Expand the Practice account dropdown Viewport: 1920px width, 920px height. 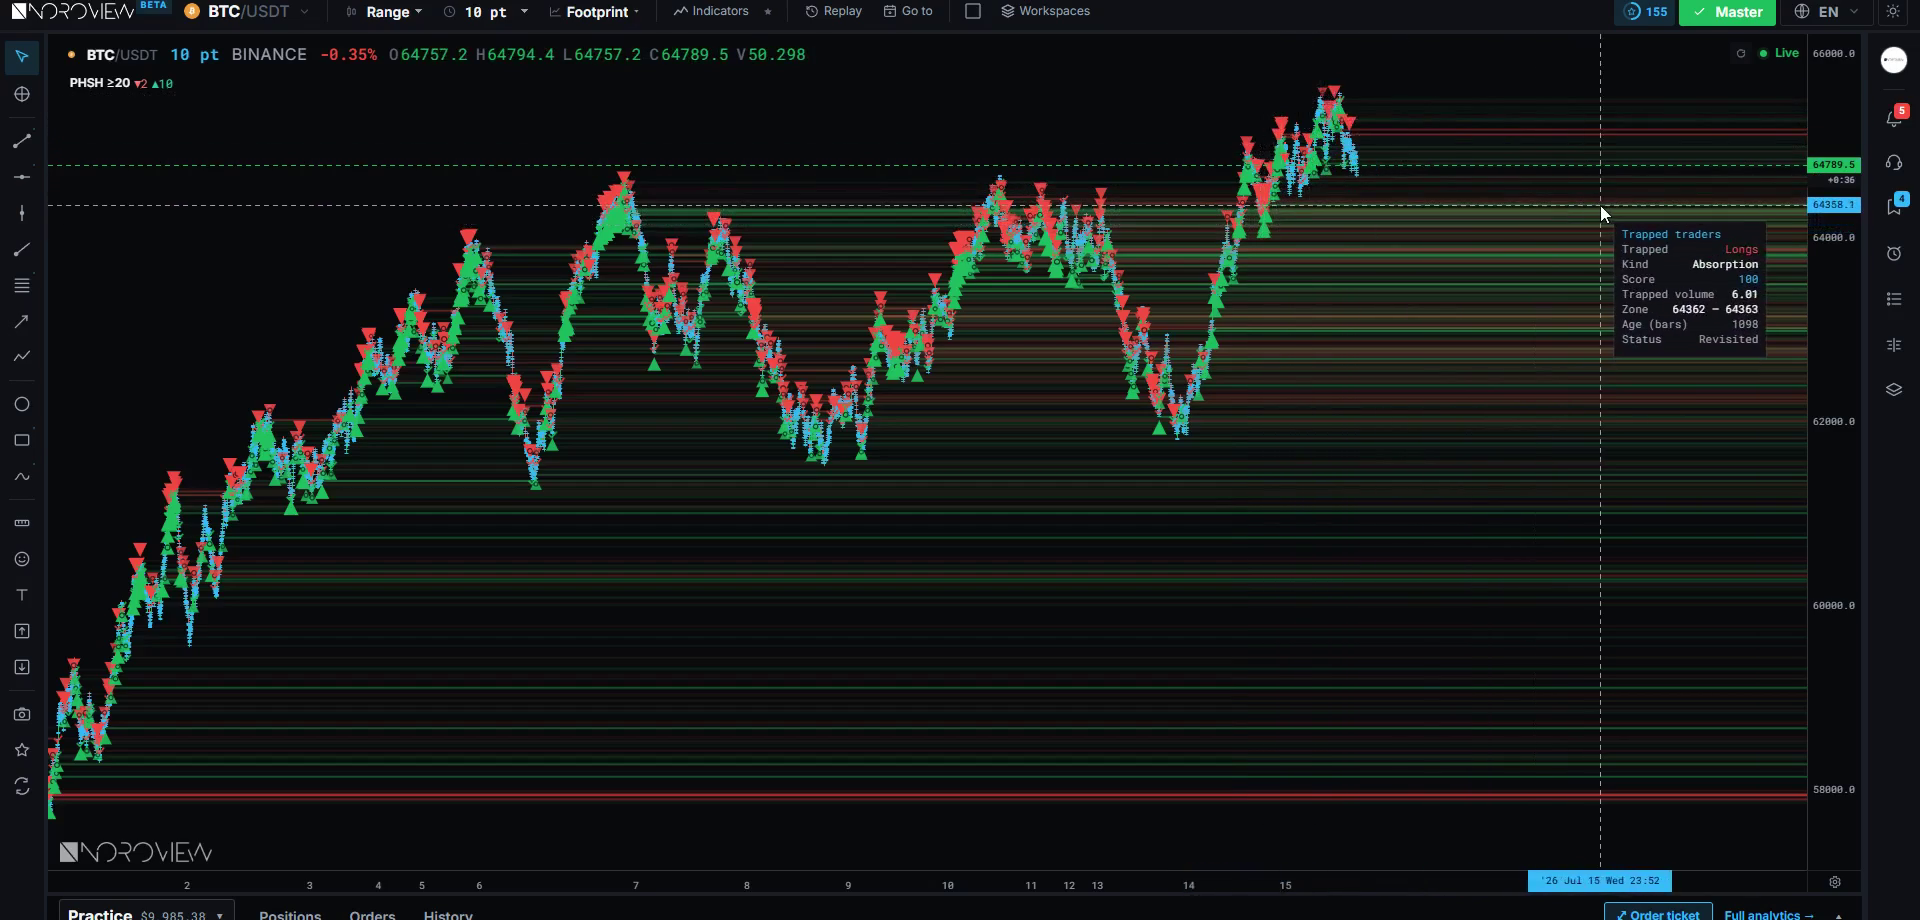pyautogui.click(x=146, y=914)
